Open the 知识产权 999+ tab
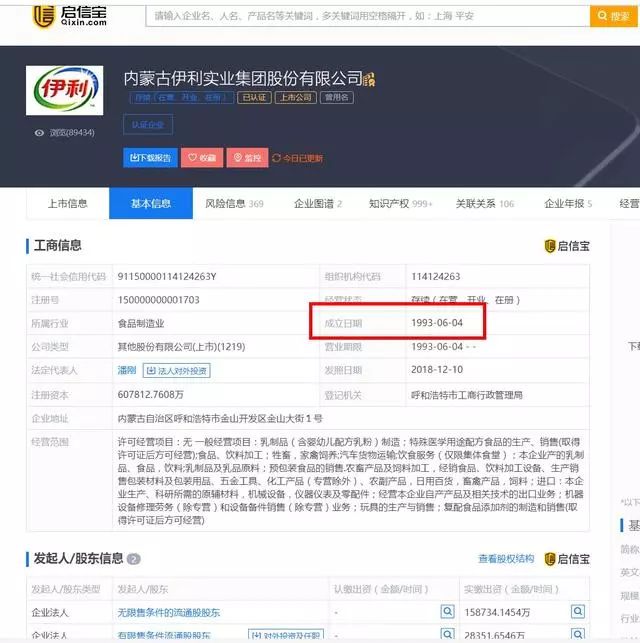Viewport: 640px width, 643px height. pyautogui.click(x=401, y=203)
